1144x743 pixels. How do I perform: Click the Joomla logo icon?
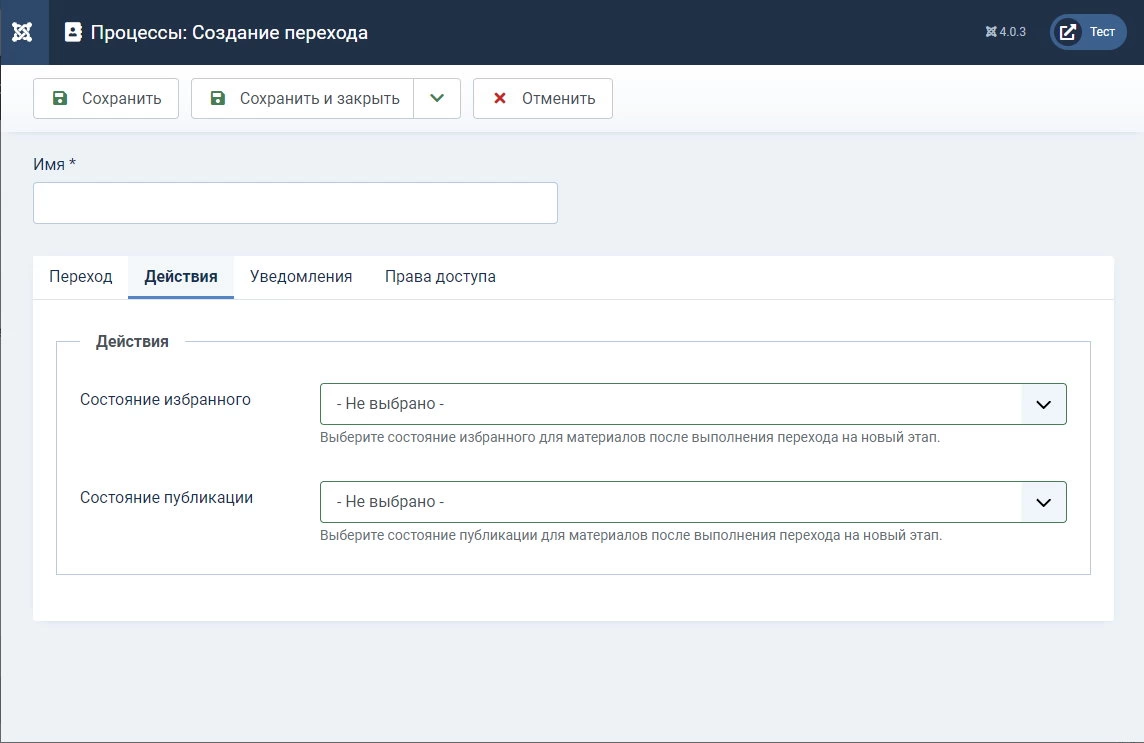[23, 32]
